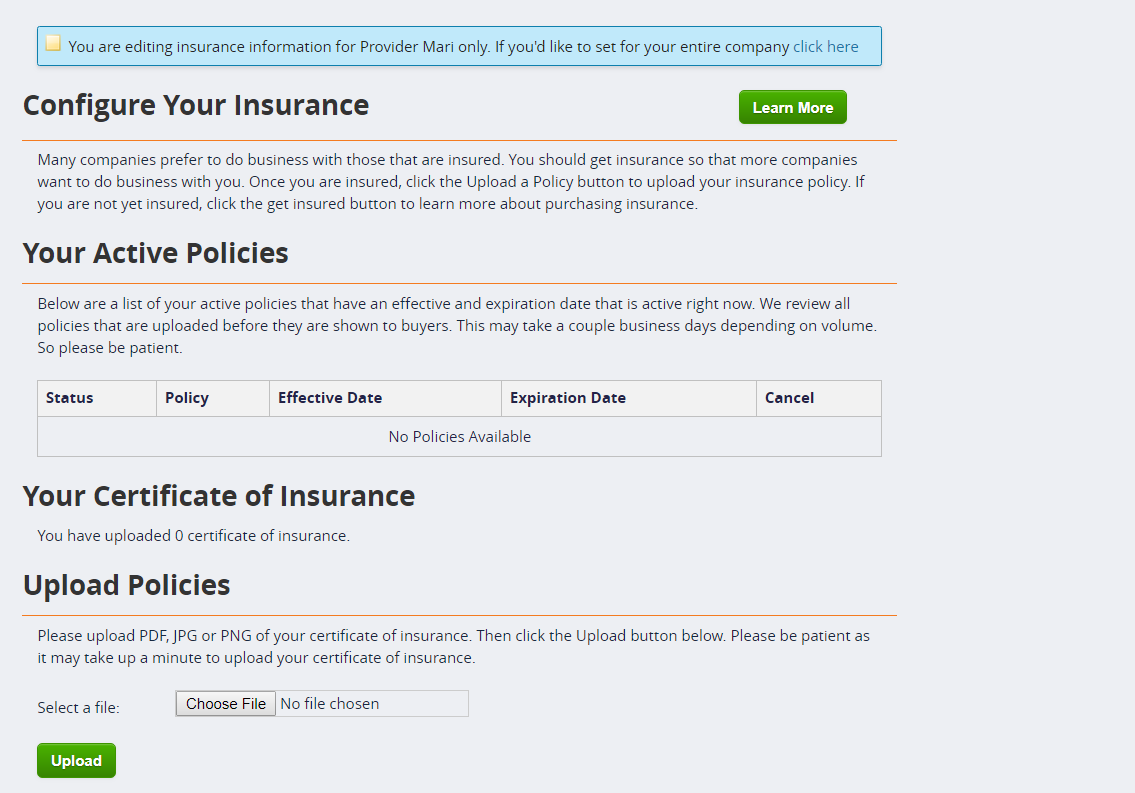Select the Expiration Date column header
The height and width of the screenshot is (793, 1135).
pyautogui.click(x=629, y=398)
